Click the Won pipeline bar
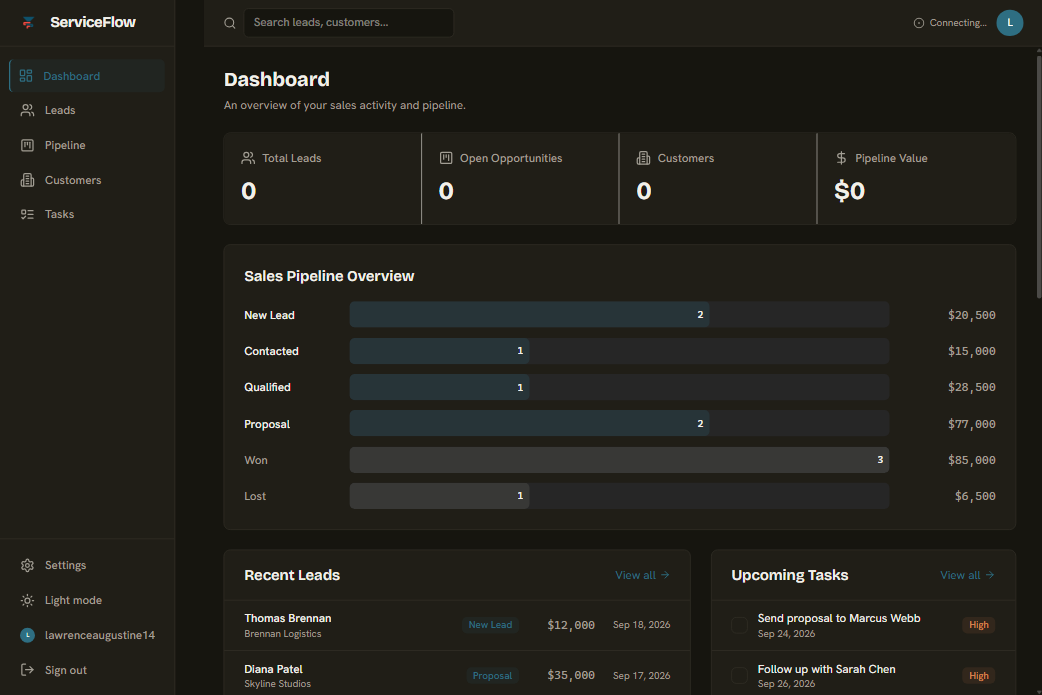Image resolution: width=1042 pixels, height=695 pixels. click(619, 460)
